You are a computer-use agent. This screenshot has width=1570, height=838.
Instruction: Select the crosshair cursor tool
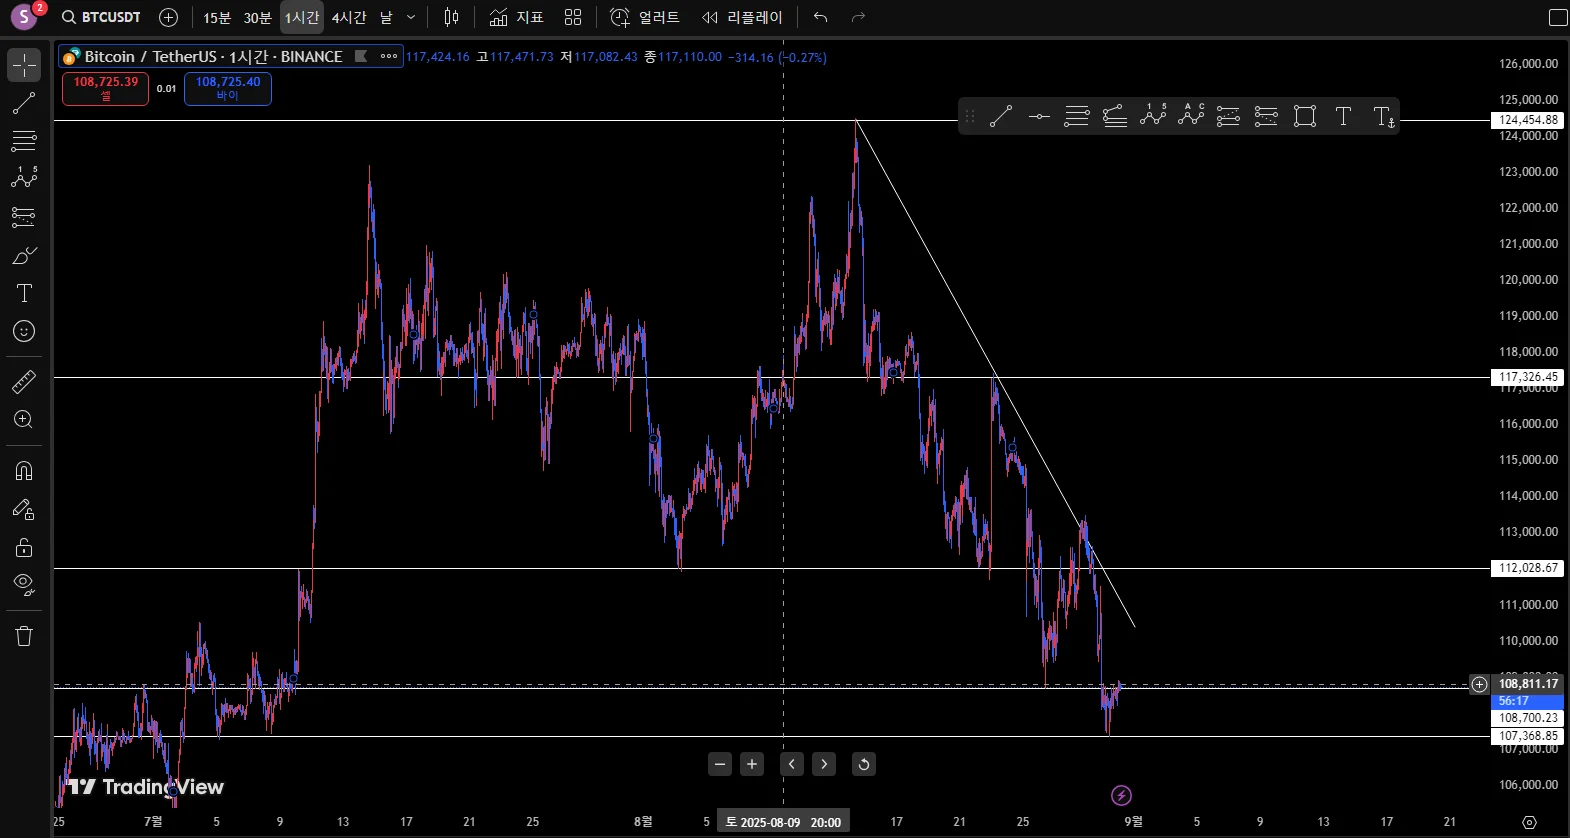click(x=24, y=65)
